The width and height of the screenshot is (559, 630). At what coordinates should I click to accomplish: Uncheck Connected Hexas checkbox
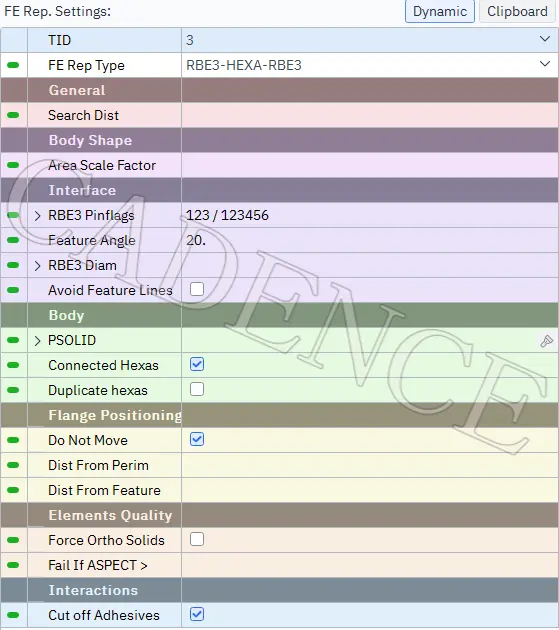coord(197,364)
